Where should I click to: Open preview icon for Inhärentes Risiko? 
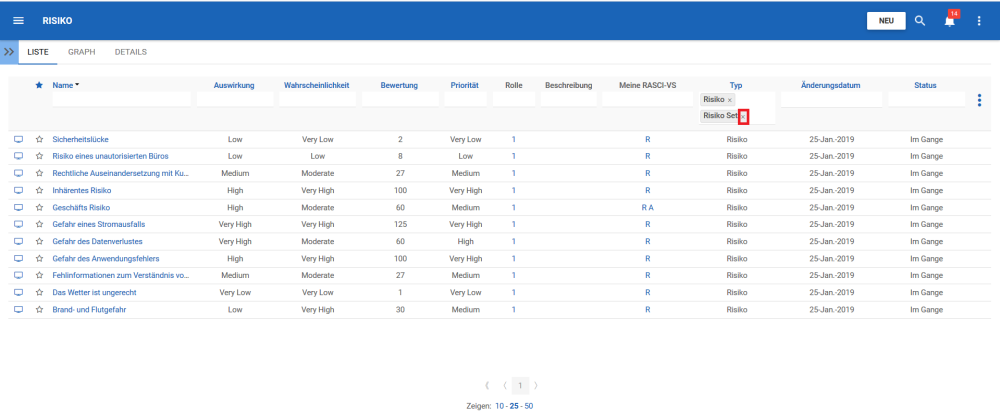18,190
